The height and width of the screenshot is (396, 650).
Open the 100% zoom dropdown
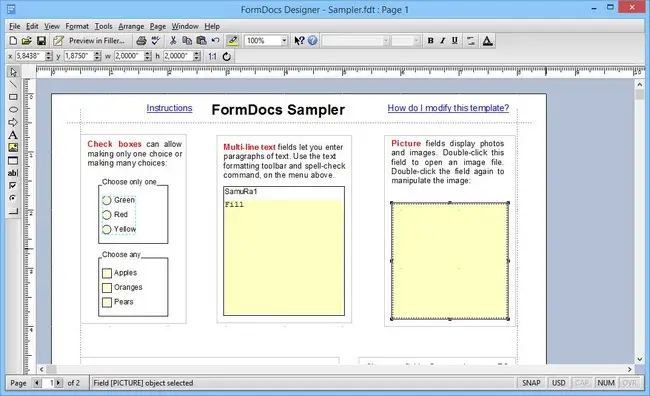pyautogui.click(x=284, y=41)
